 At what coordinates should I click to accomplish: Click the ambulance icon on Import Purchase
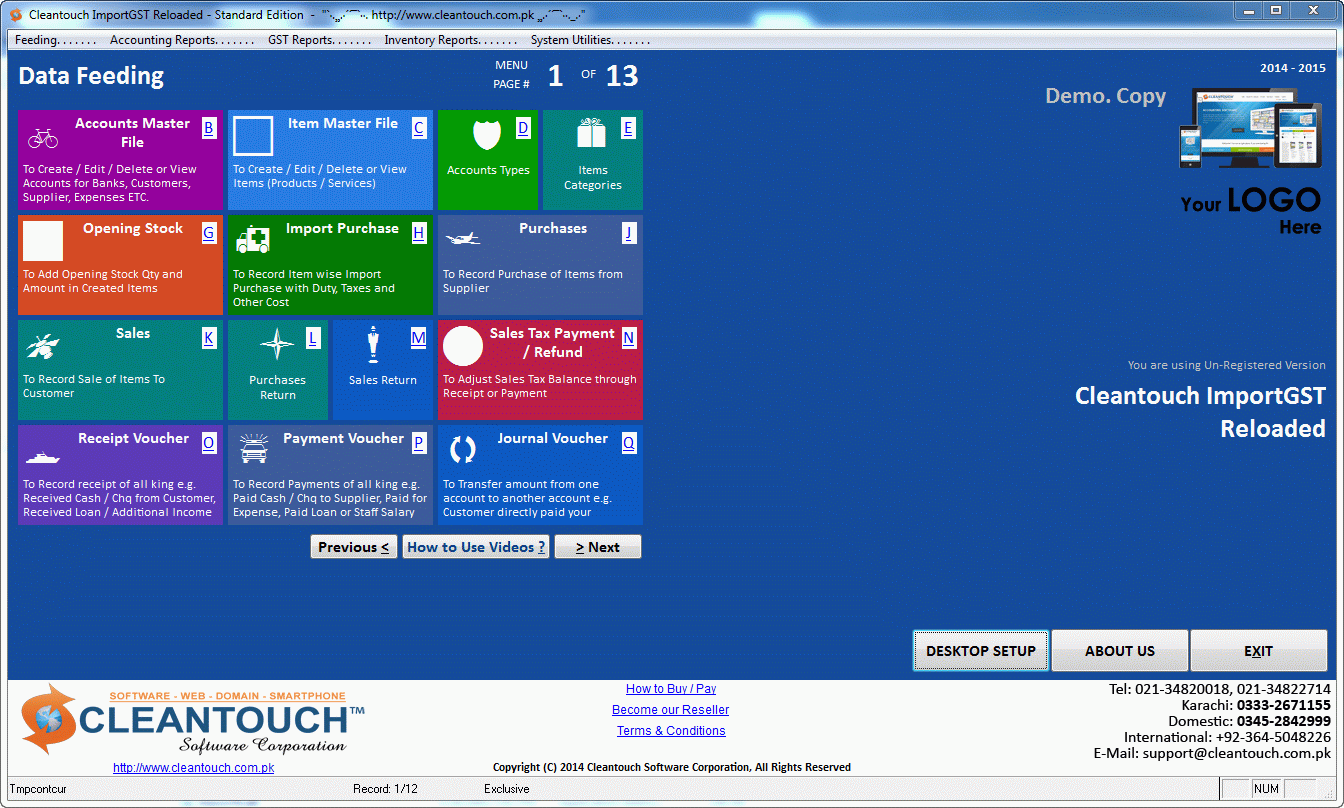point(253,240)
